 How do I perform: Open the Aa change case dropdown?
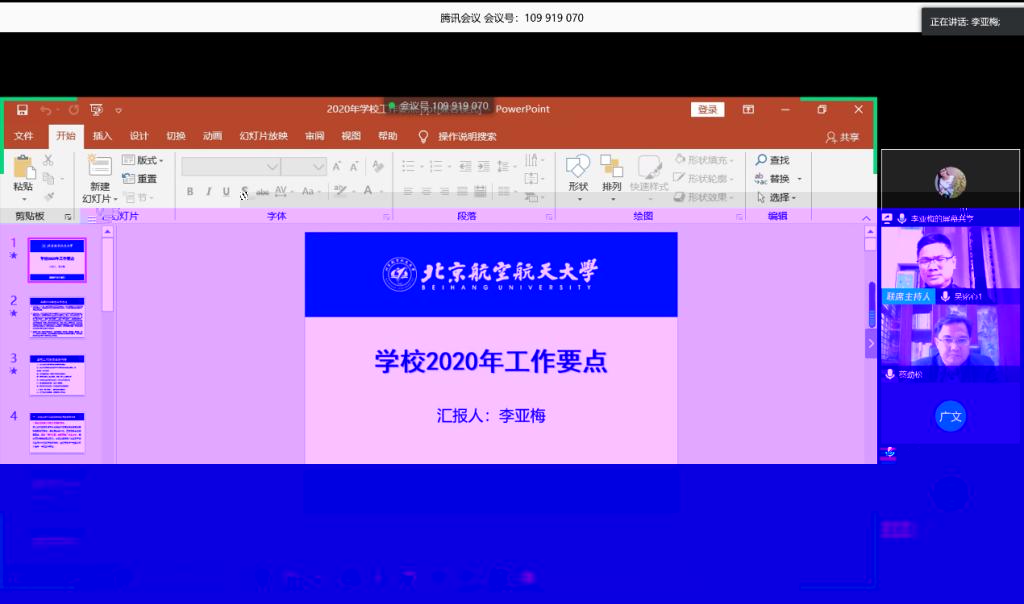[311, 191]
